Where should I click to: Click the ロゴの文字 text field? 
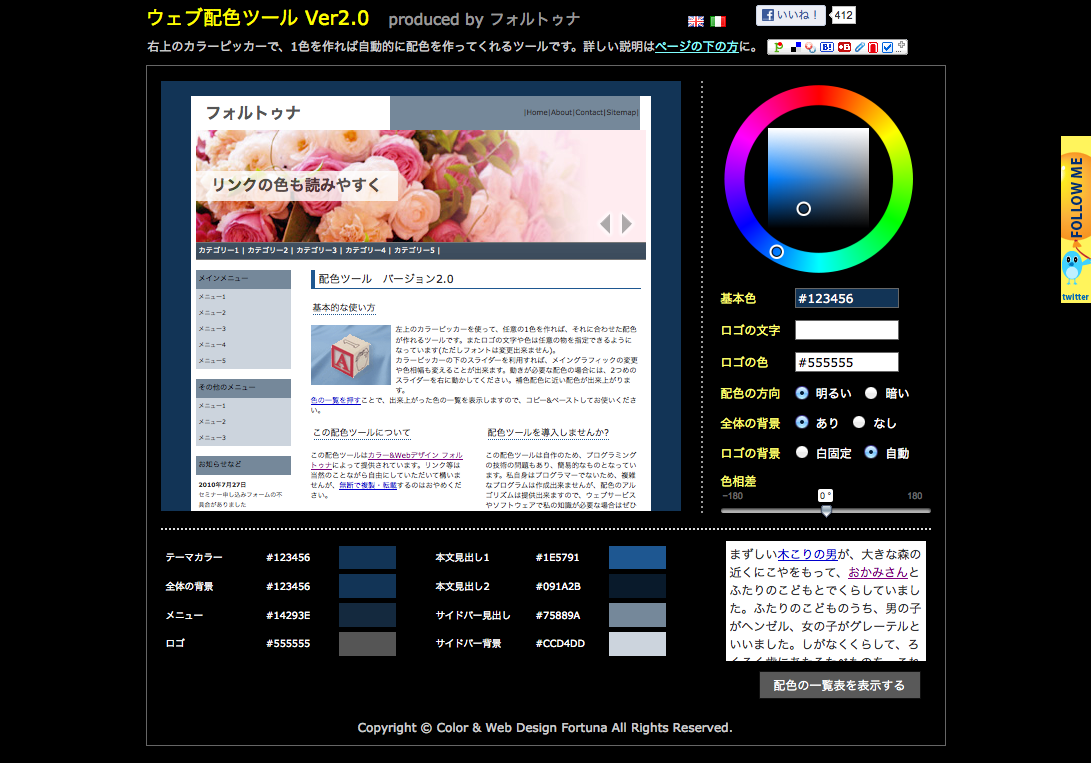846,330
